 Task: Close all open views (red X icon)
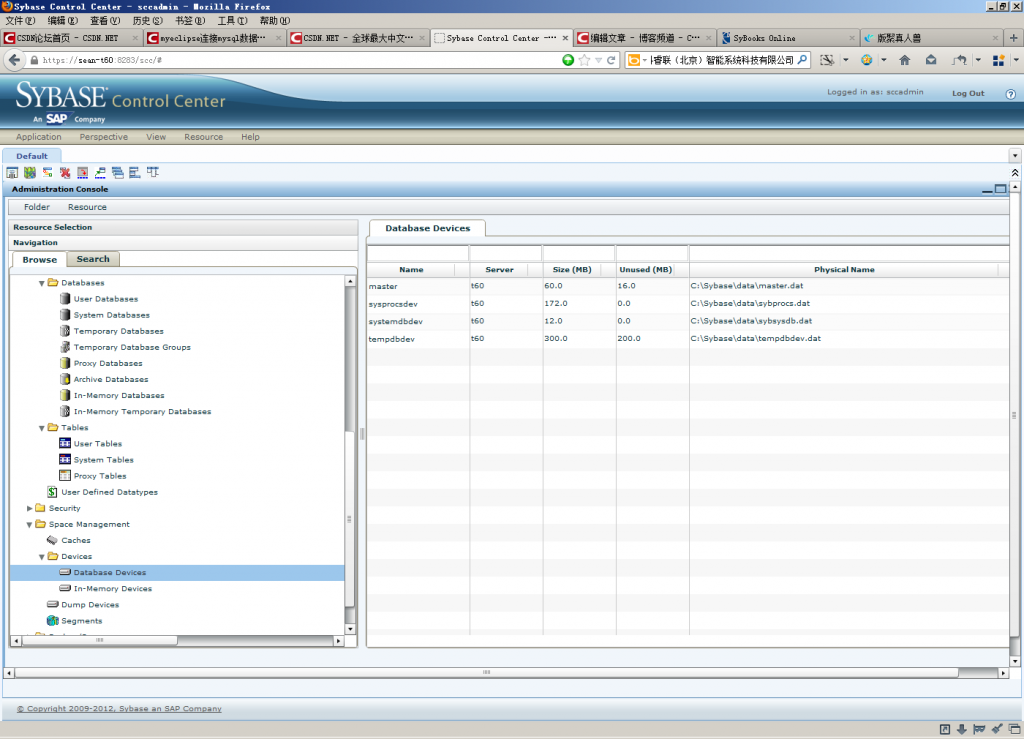[65, 172]
